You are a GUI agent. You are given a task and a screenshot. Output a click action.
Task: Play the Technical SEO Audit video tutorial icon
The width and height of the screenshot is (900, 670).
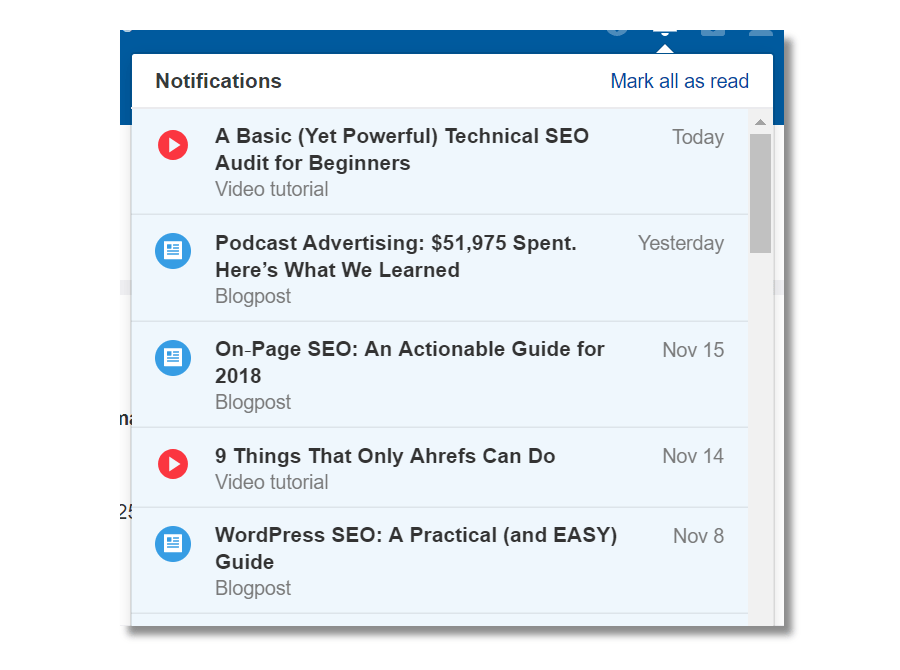[x=173, y=145]
